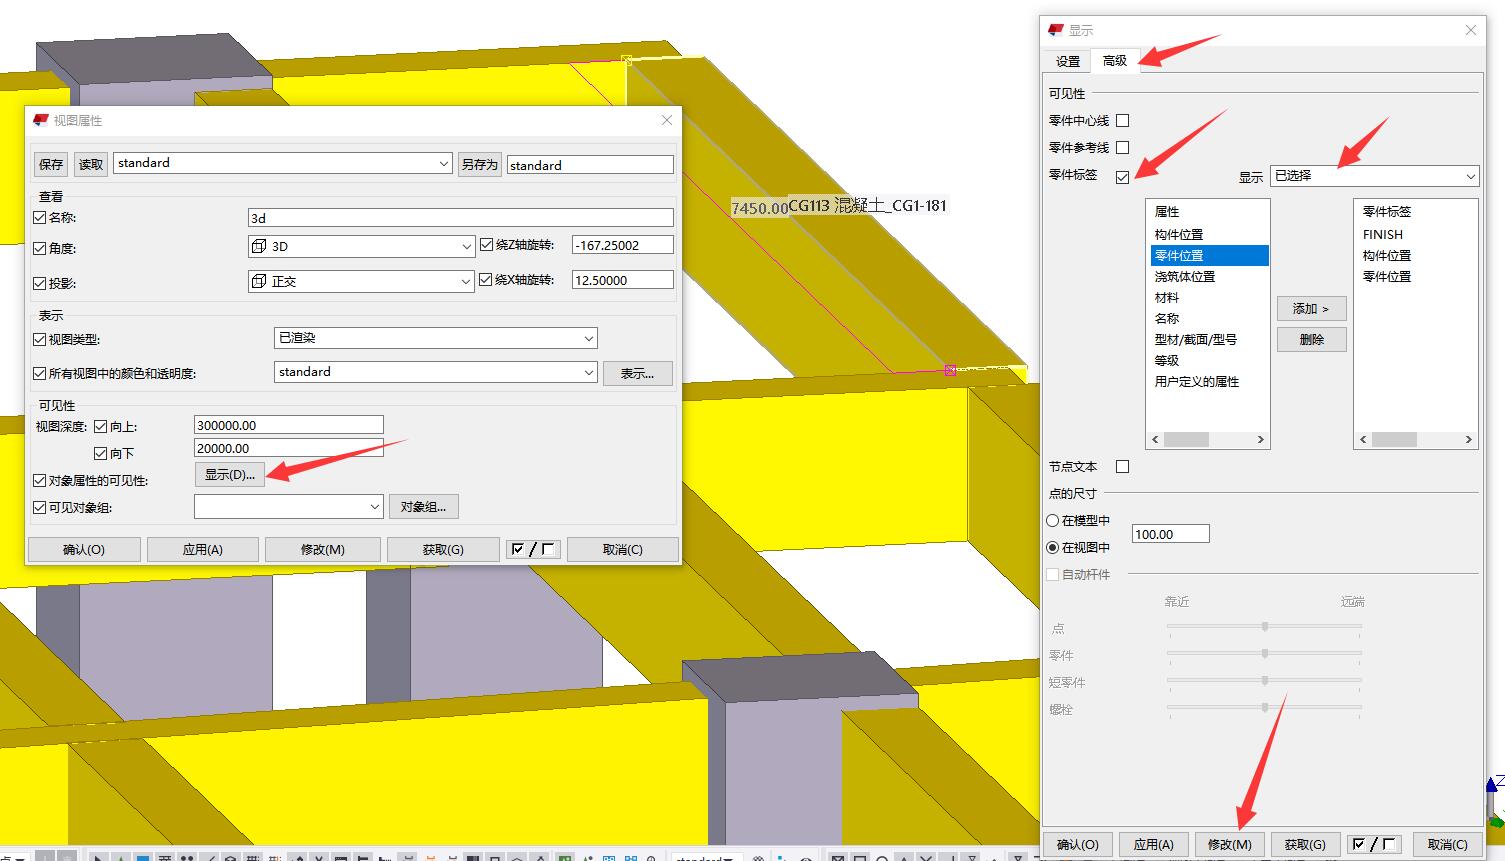Enable the 零件中心线 checkbox
The height and width of the screenshot is (861, 1505).
click(x=1122, y=120)
